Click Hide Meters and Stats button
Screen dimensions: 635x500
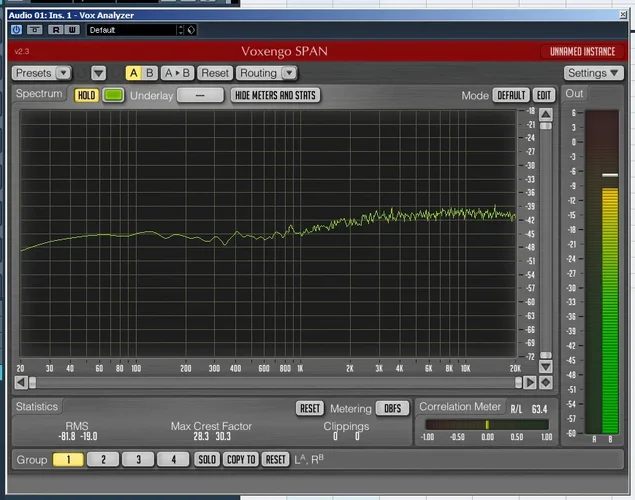click(x=275, y=95)
